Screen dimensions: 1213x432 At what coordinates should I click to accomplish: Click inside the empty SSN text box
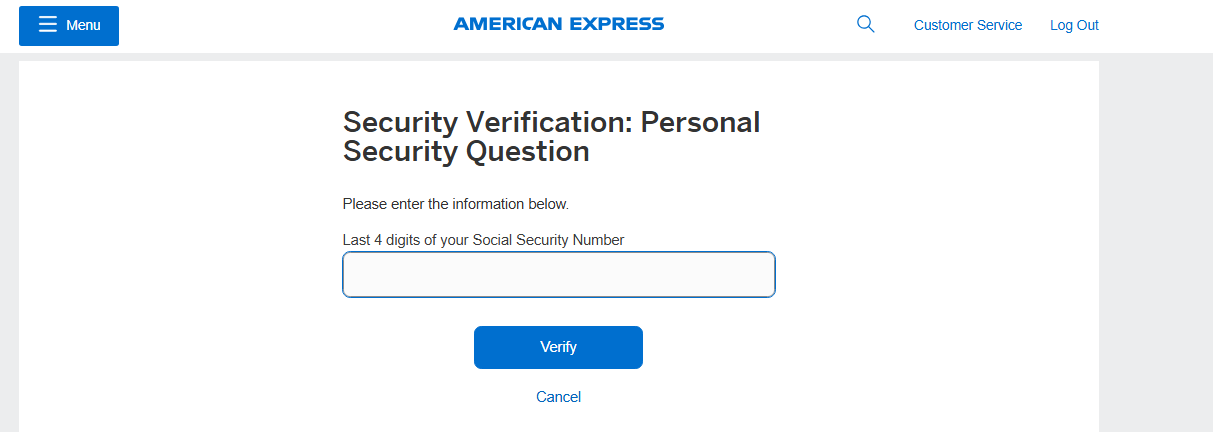point(558,275)
